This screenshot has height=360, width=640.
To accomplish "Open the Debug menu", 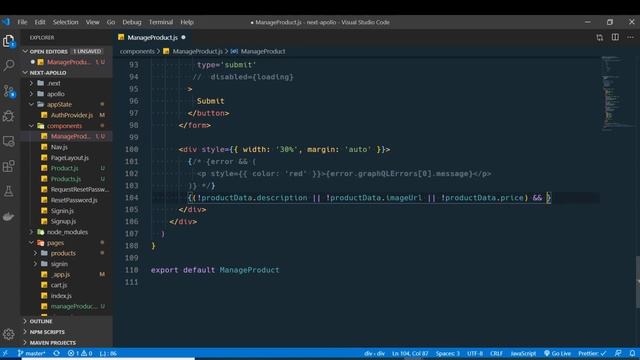I will click(132, 22).
